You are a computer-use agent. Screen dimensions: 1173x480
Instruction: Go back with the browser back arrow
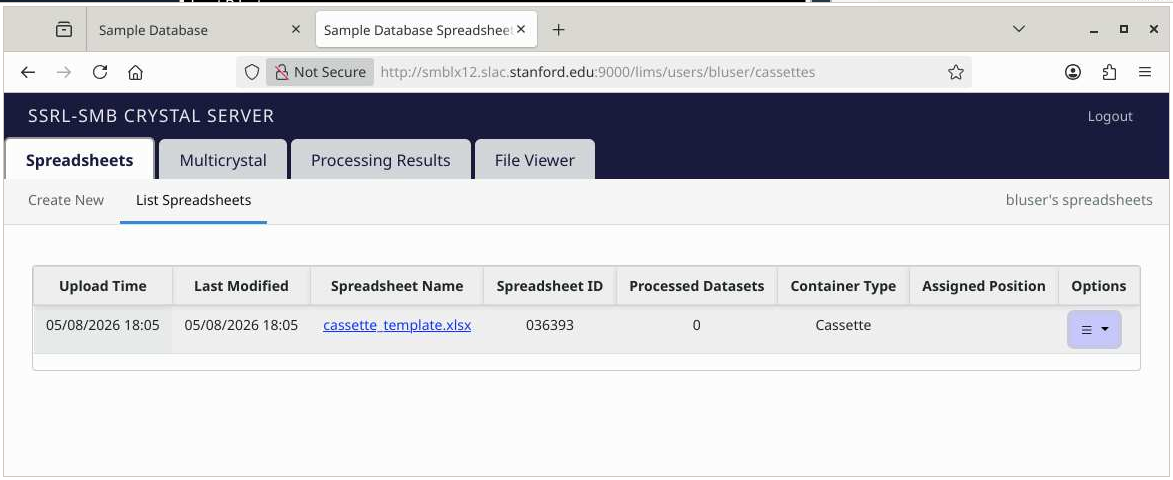pyautogui.click(x=28, y=73)
